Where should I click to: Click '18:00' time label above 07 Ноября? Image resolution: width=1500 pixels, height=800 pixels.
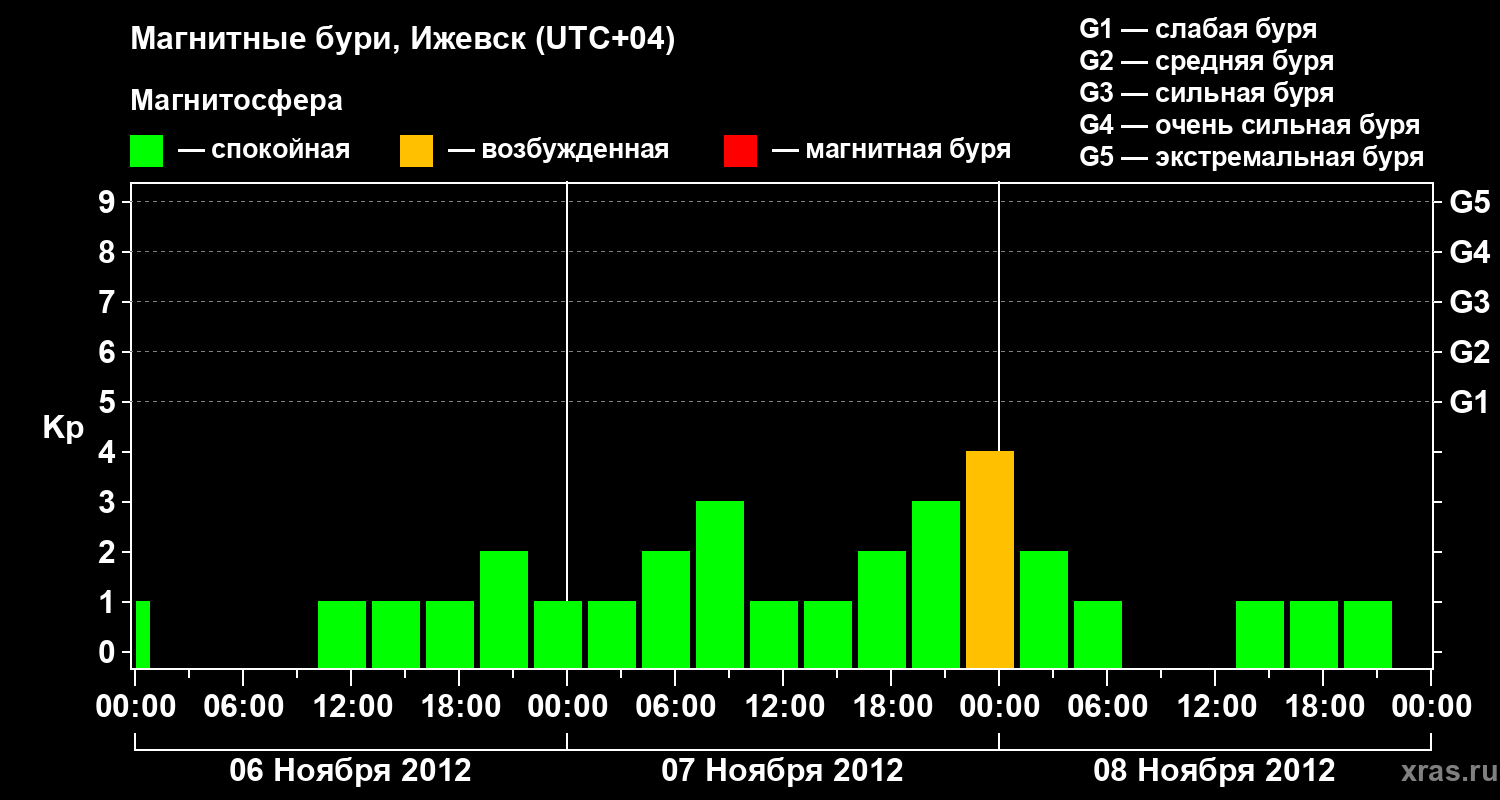(891, 706)
